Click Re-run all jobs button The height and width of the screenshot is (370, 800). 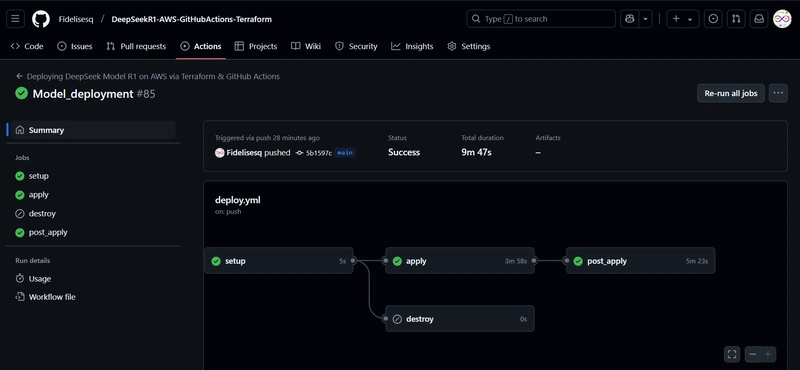point(731,93)
